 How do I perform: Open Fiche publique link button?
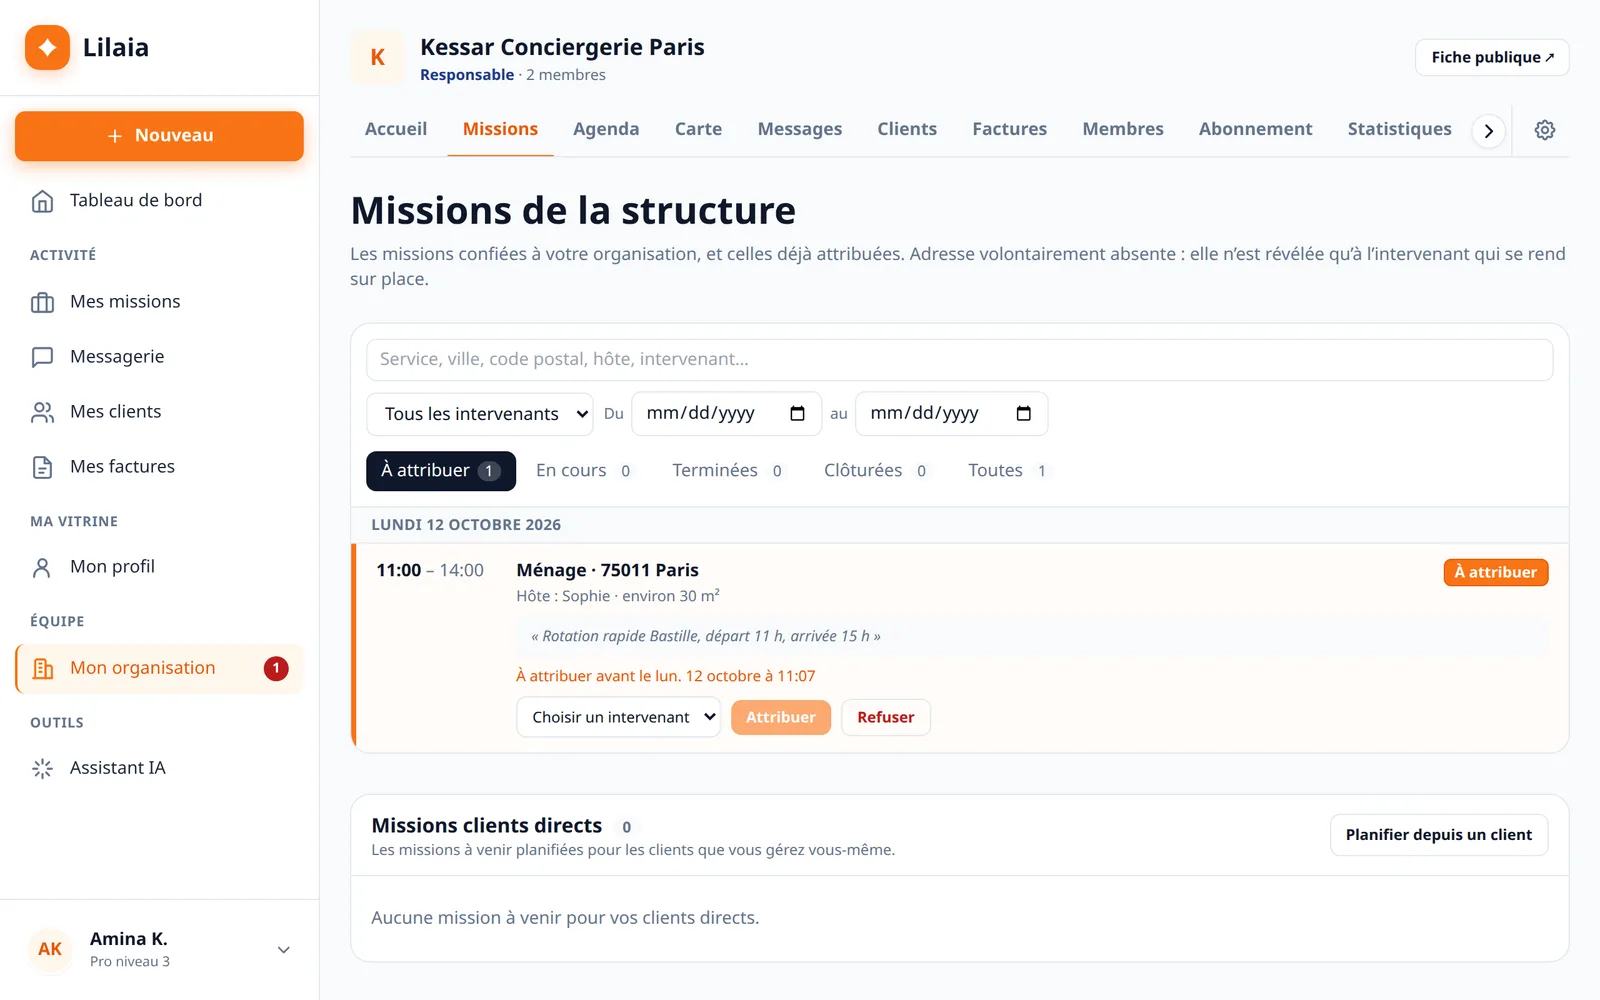pos(1492,57)
